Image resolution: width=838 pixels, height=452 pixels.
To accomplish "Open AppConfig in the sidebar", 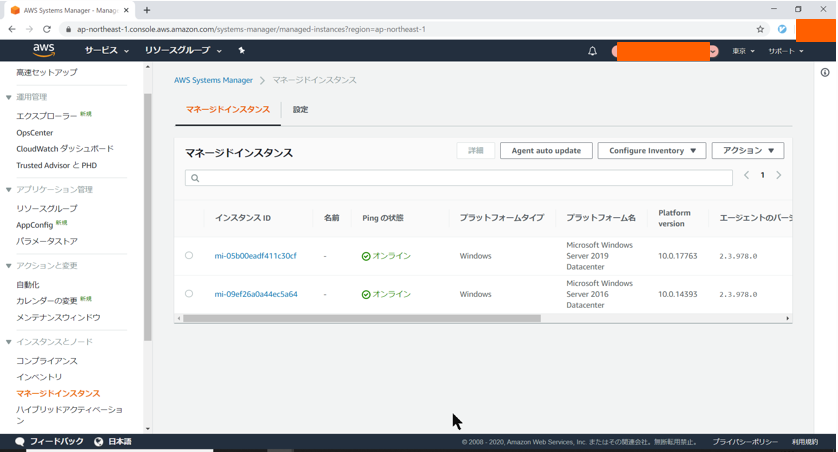I will tap(34, 225).
